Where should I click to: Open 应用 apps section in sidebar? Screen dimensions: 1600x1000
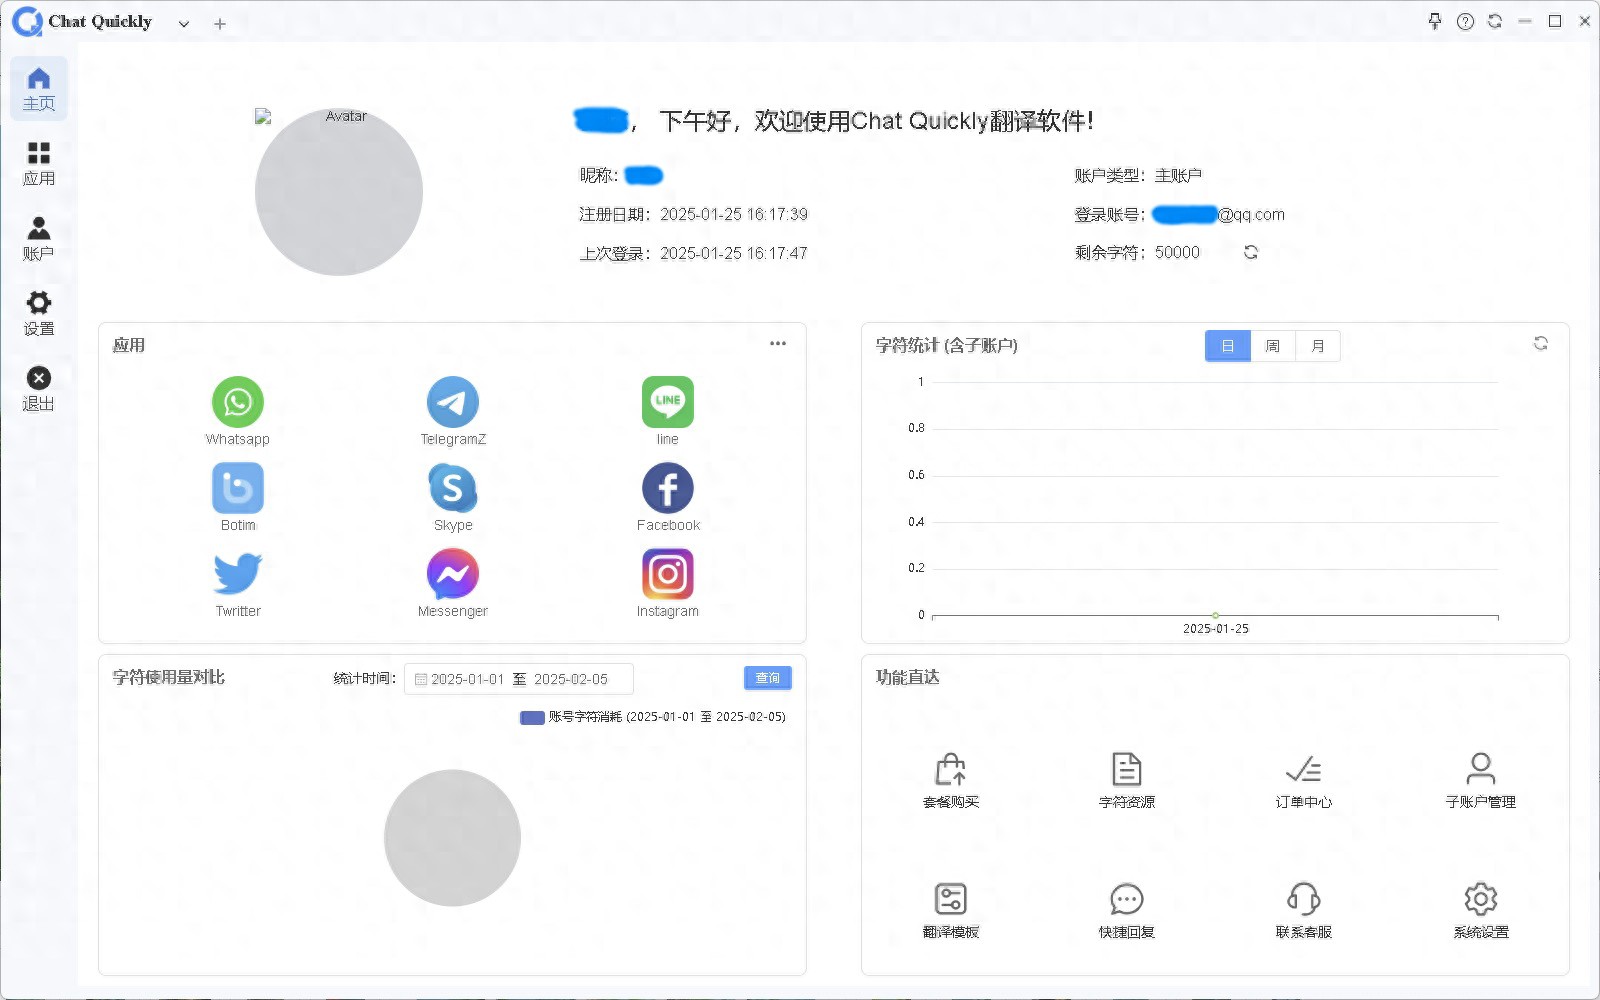39,164
